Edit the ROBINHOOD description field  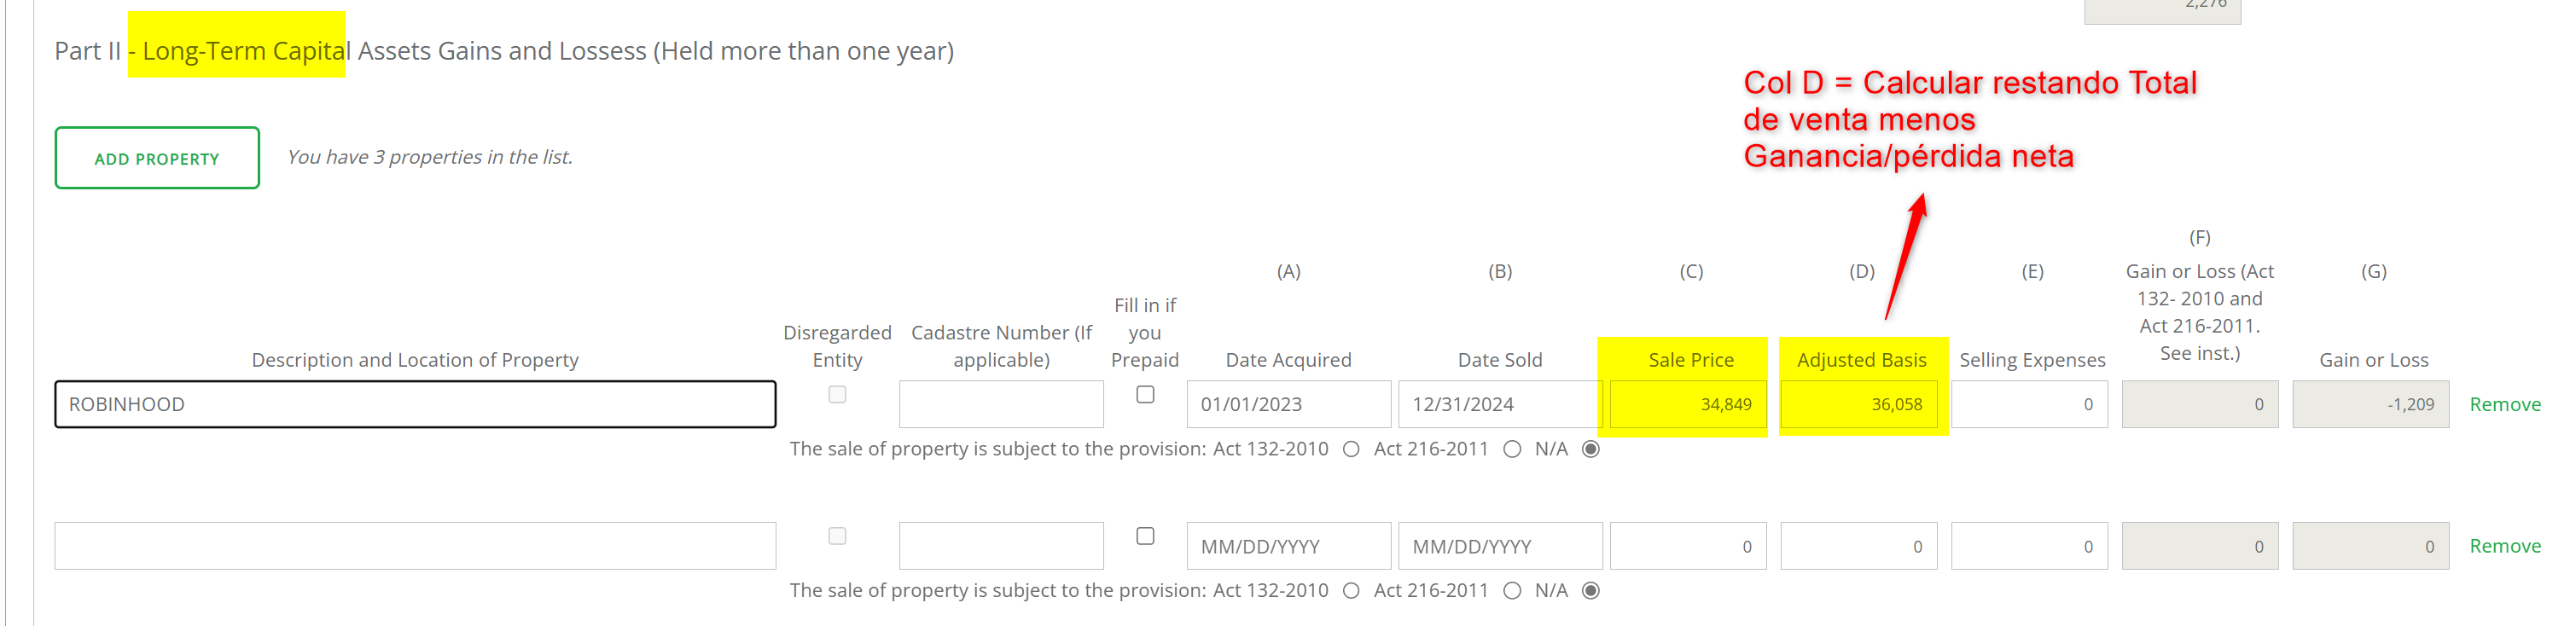(415, 404)
